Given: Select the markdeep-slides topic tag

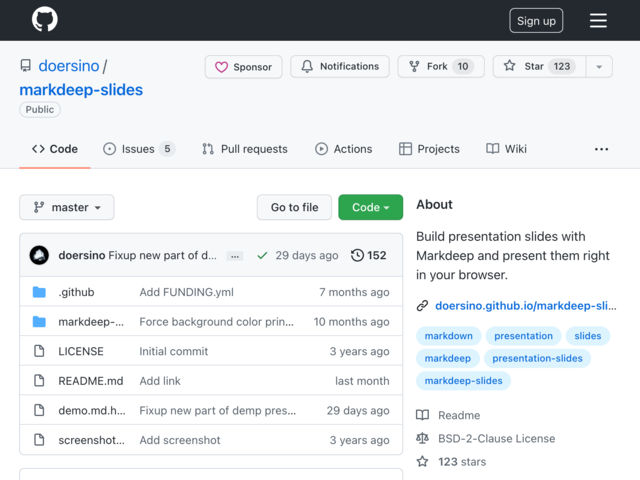Looking at the screenshot, I should [x=463, y=381].
